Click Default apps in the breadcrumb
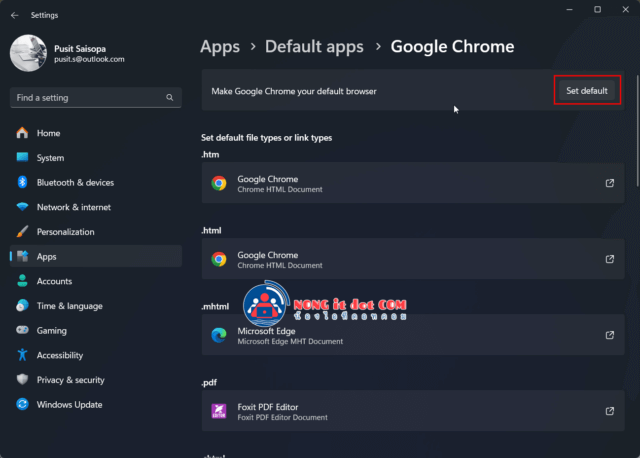 pos(314,47)
